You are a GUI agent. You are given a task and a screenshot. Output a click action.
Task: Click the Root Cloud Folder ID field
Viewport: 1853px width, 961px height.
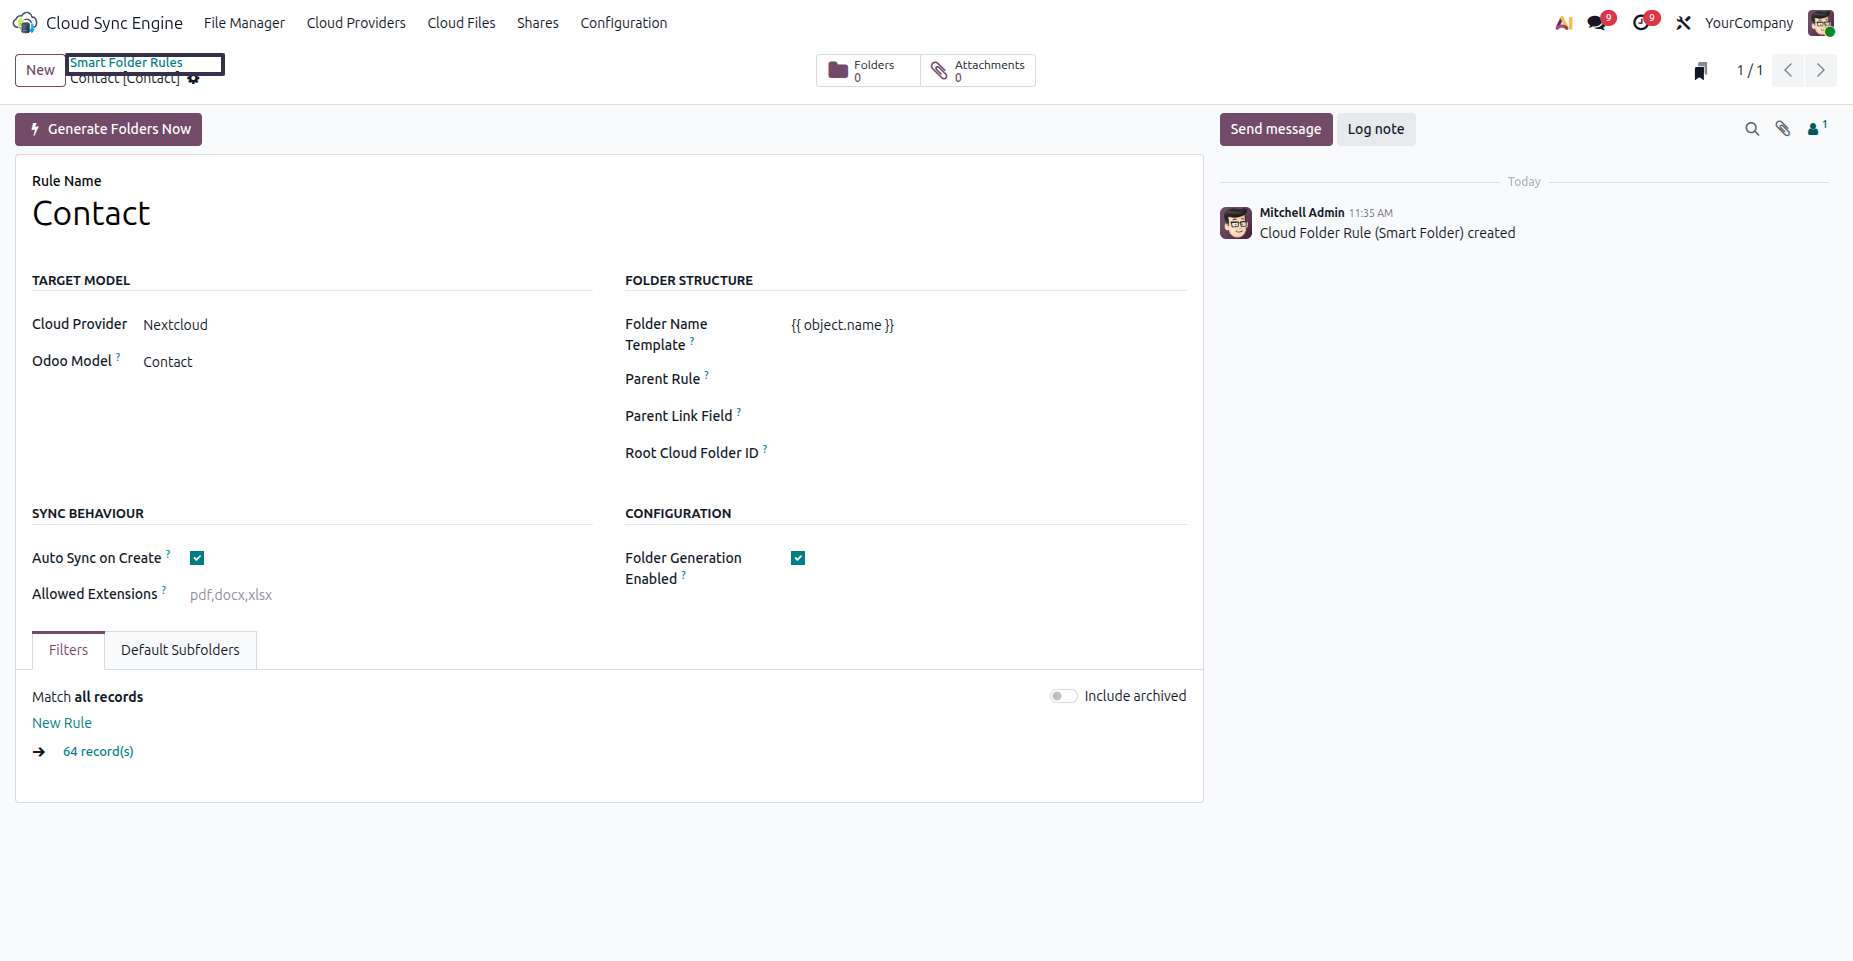coord(988,453)
